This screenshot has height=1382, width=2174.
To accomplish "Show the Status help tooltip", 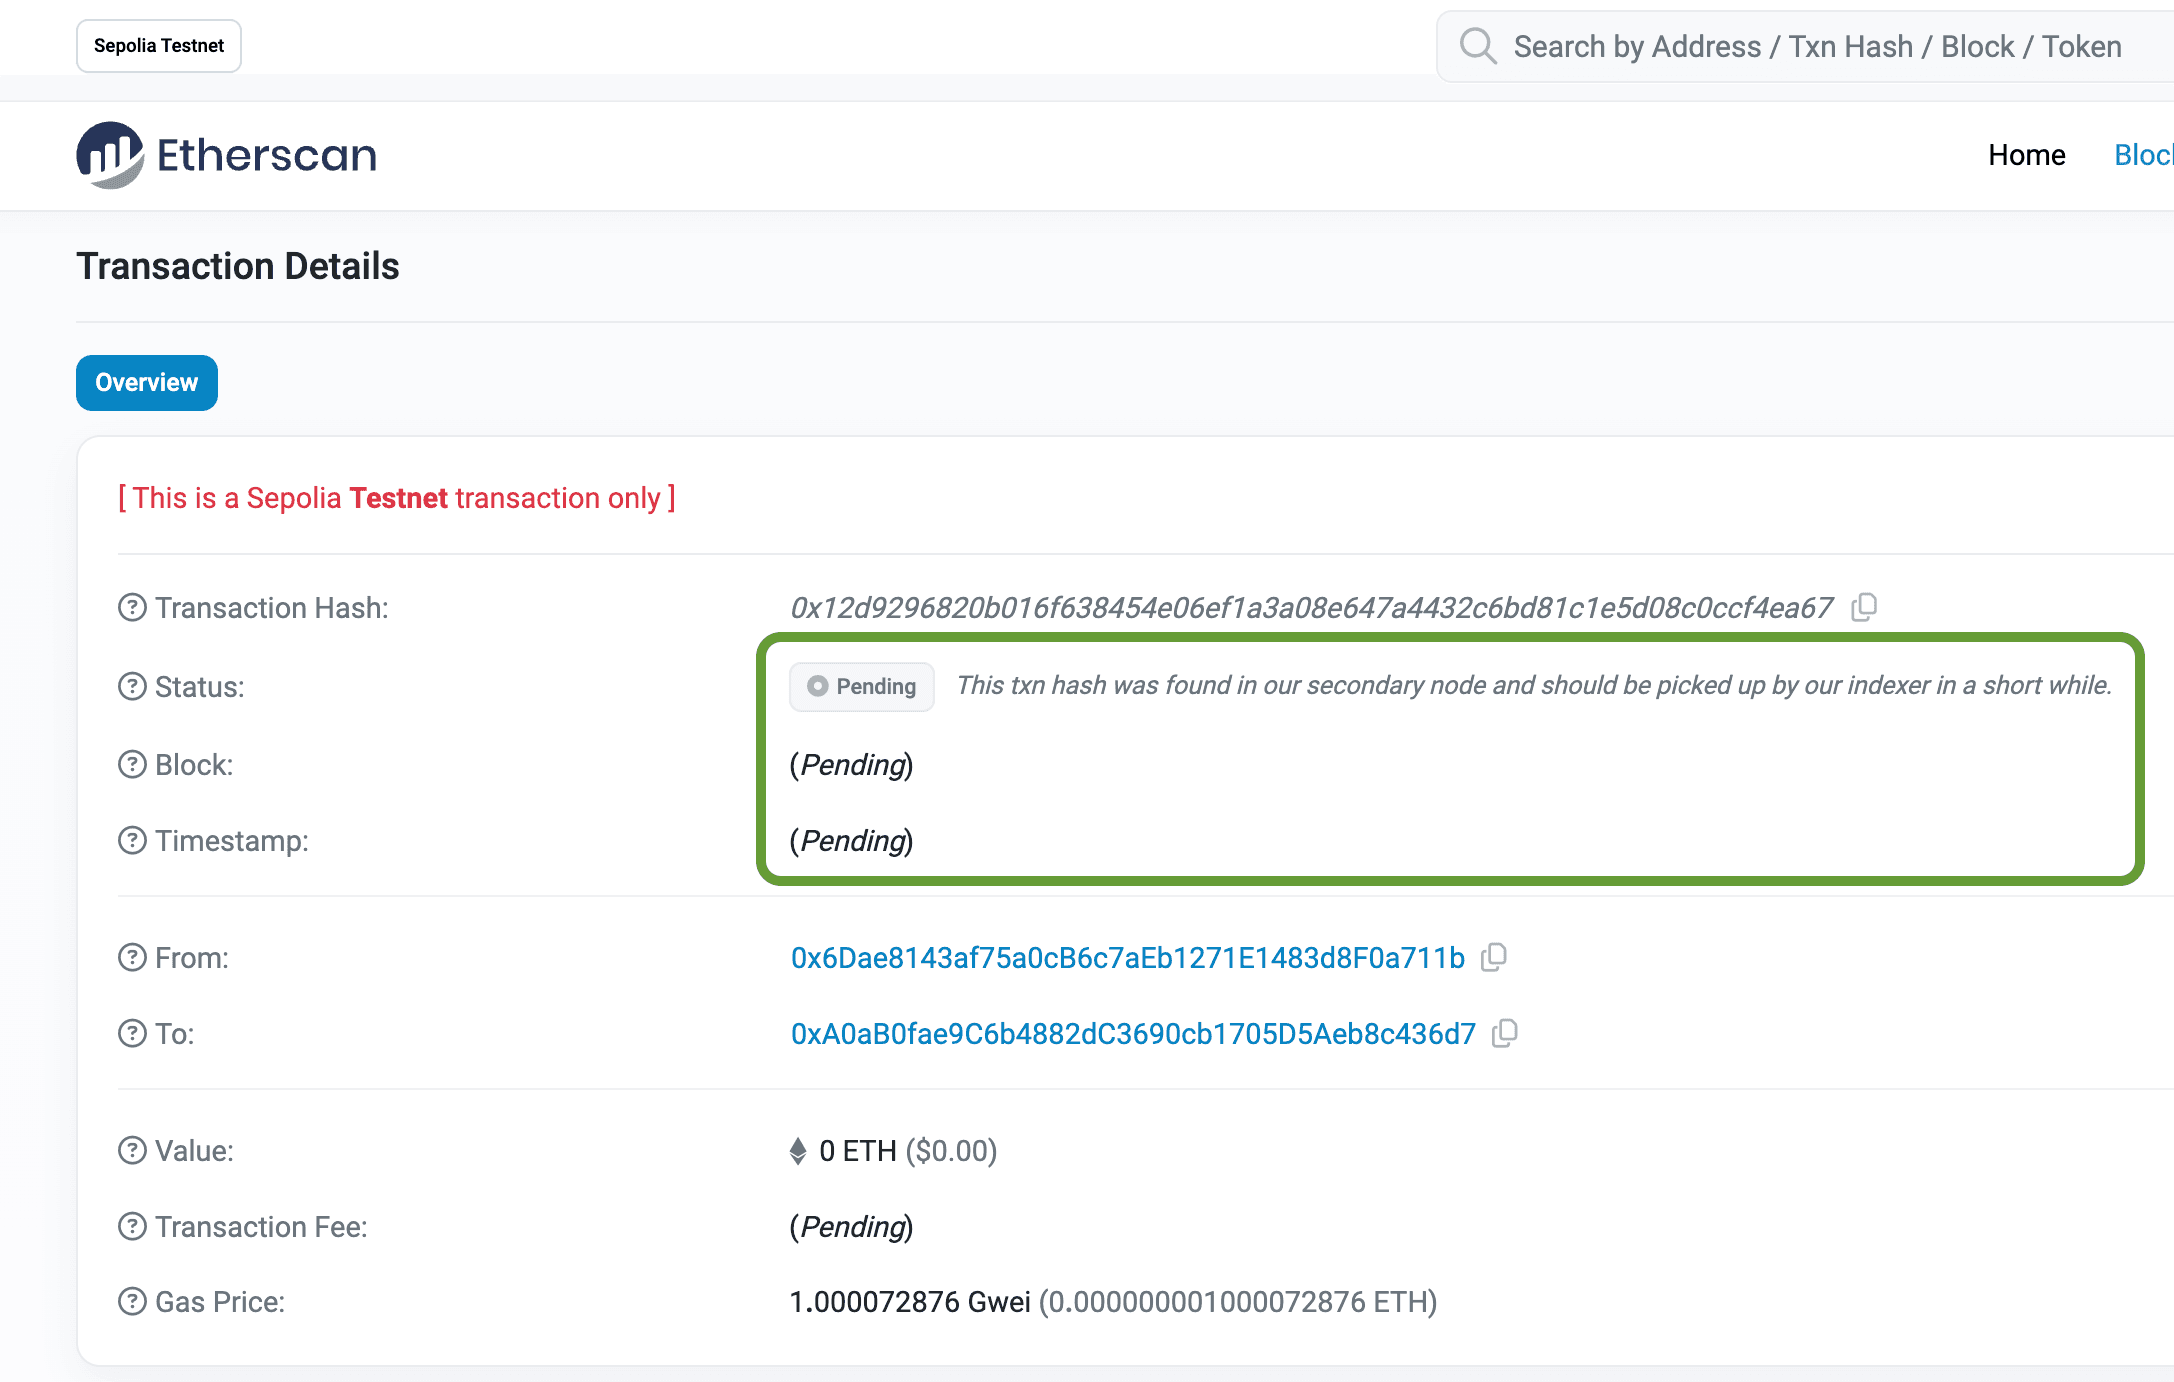I will [131, 686].
